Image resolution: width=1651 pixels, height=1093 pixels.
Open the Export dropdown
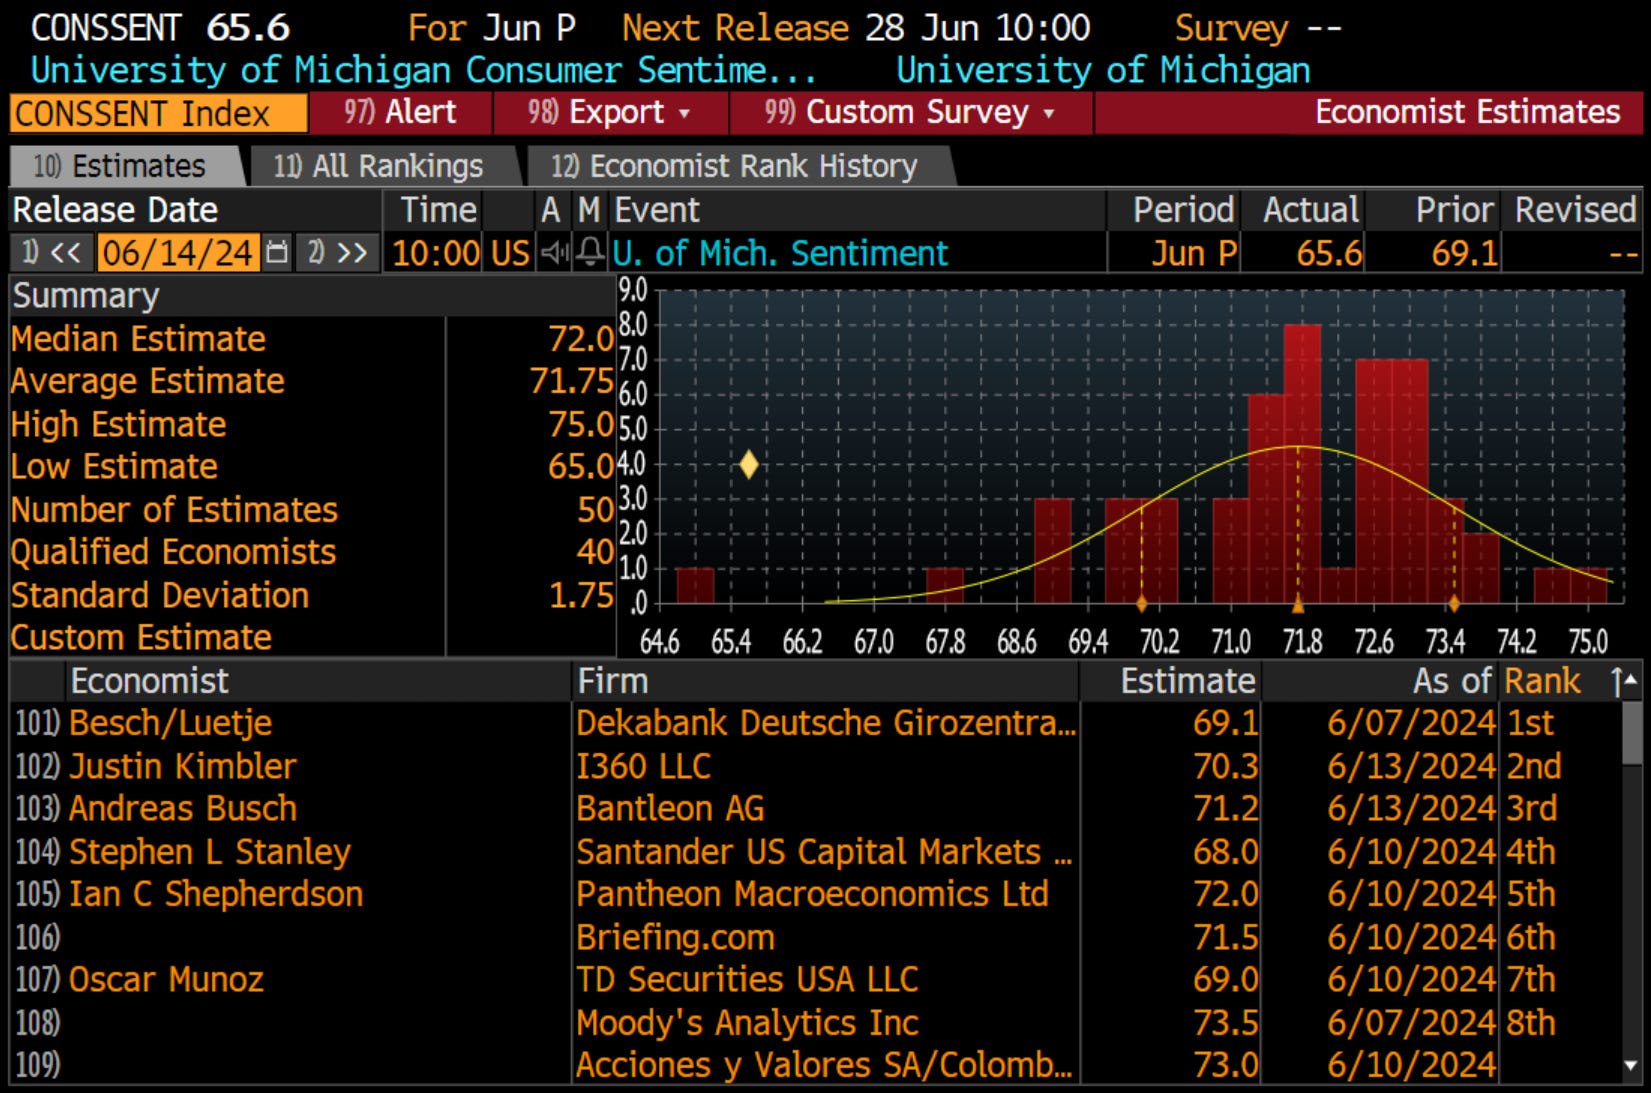tap(610, 112)
